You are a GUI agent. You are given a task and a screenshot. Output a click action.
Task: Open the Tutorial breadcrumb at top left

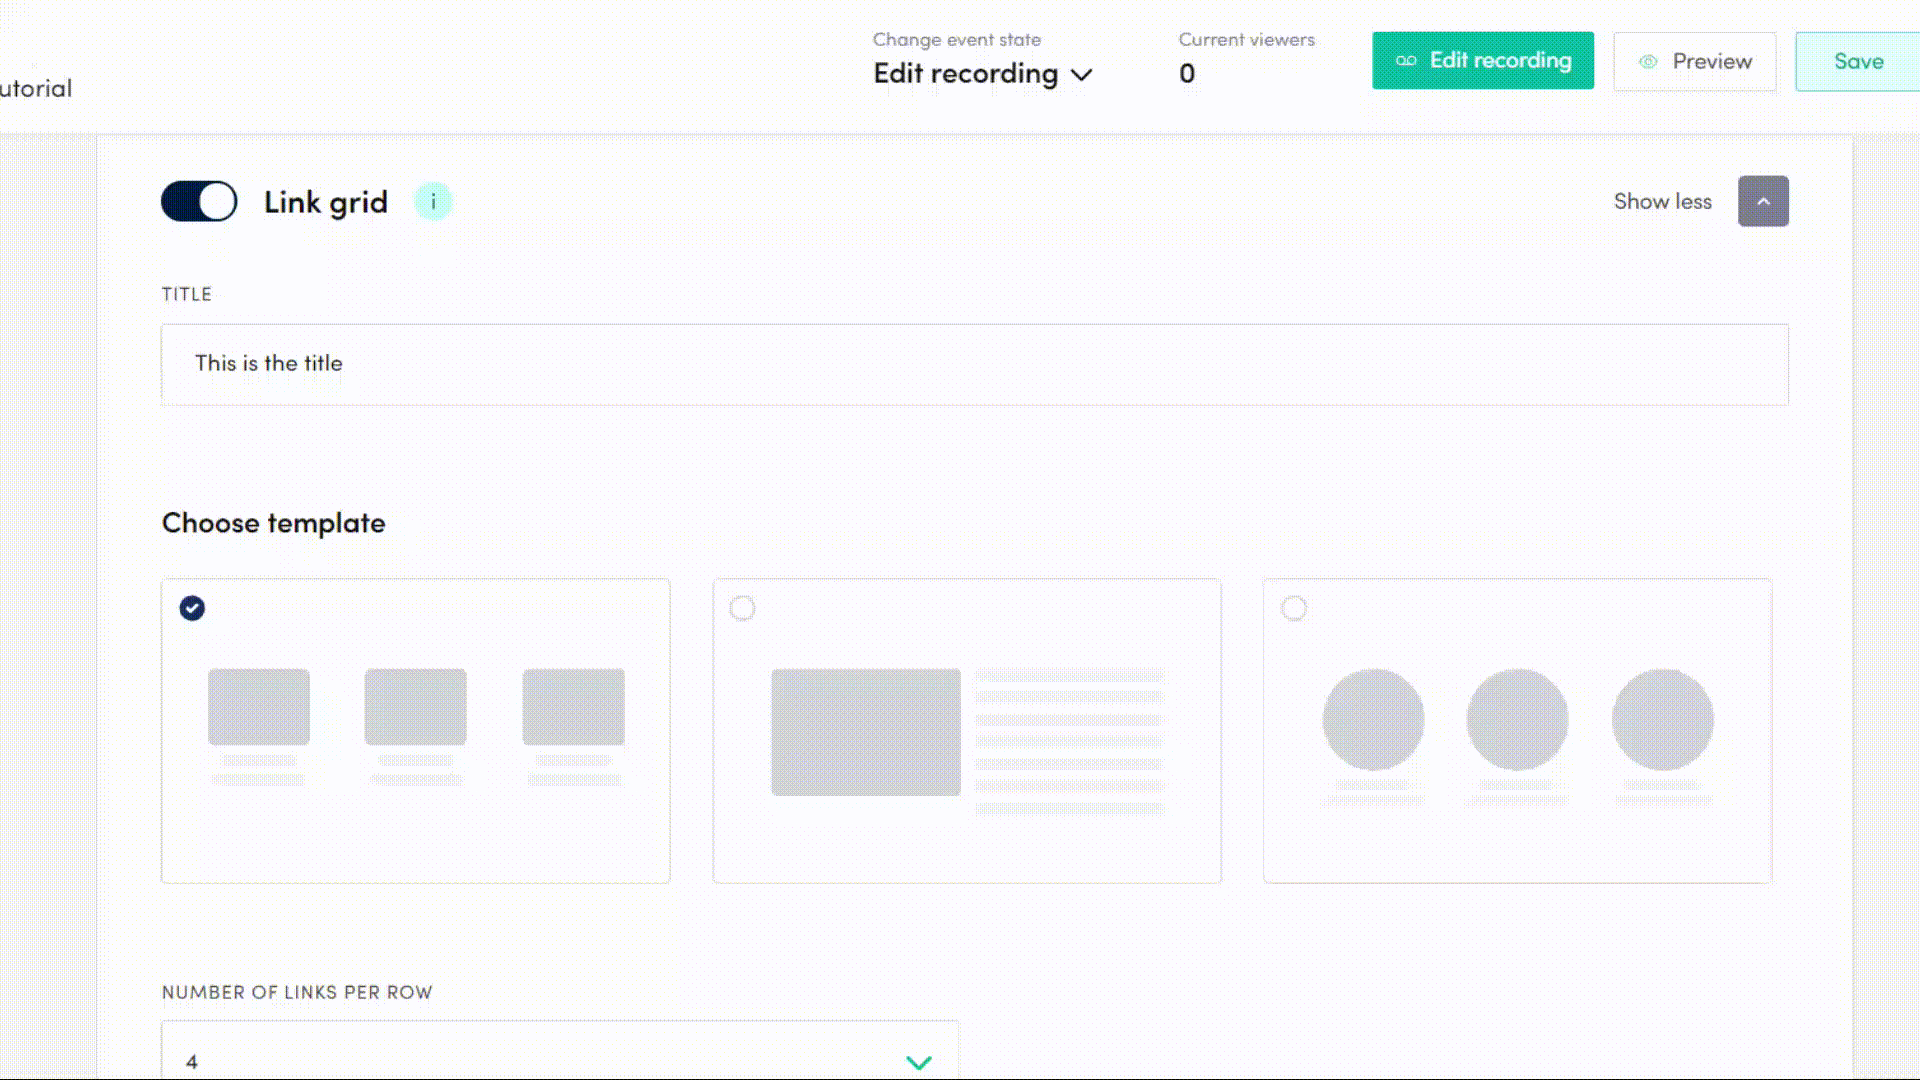[36, 88]
